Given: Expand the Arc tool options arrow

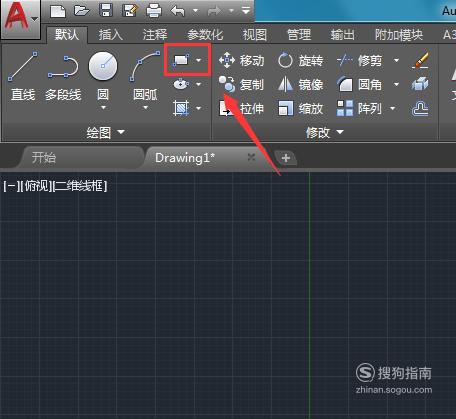Looking at the screenshot, I should [x=146, y=108].
